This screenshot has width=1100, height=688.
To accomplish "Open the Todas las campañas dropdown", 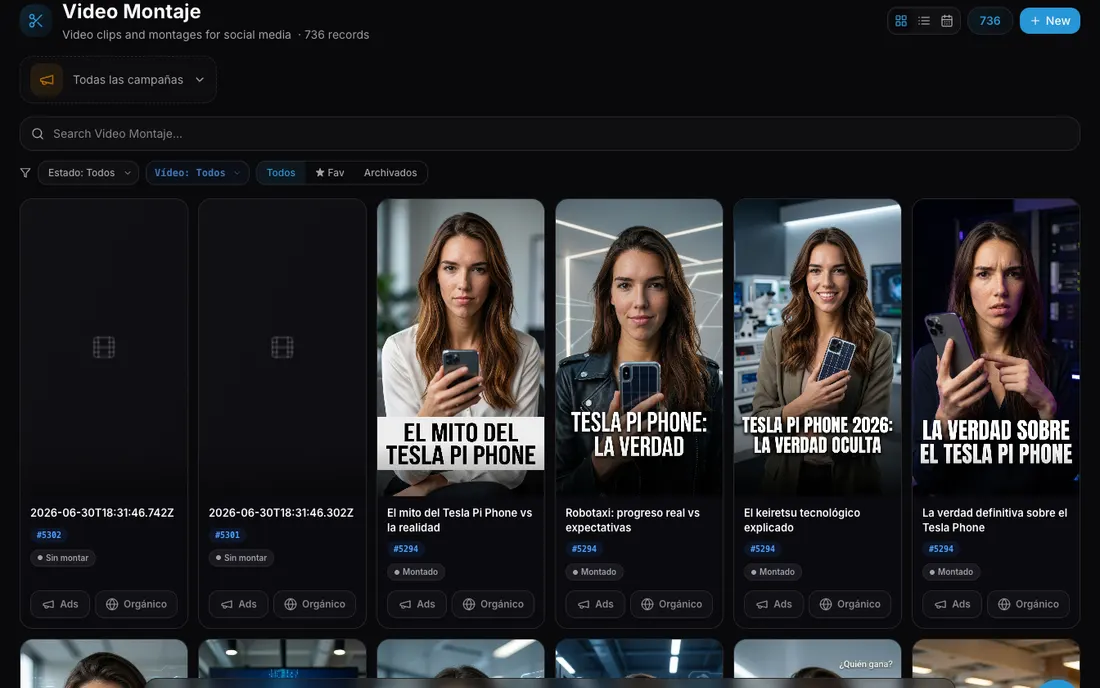I will (x=118, y=80).
